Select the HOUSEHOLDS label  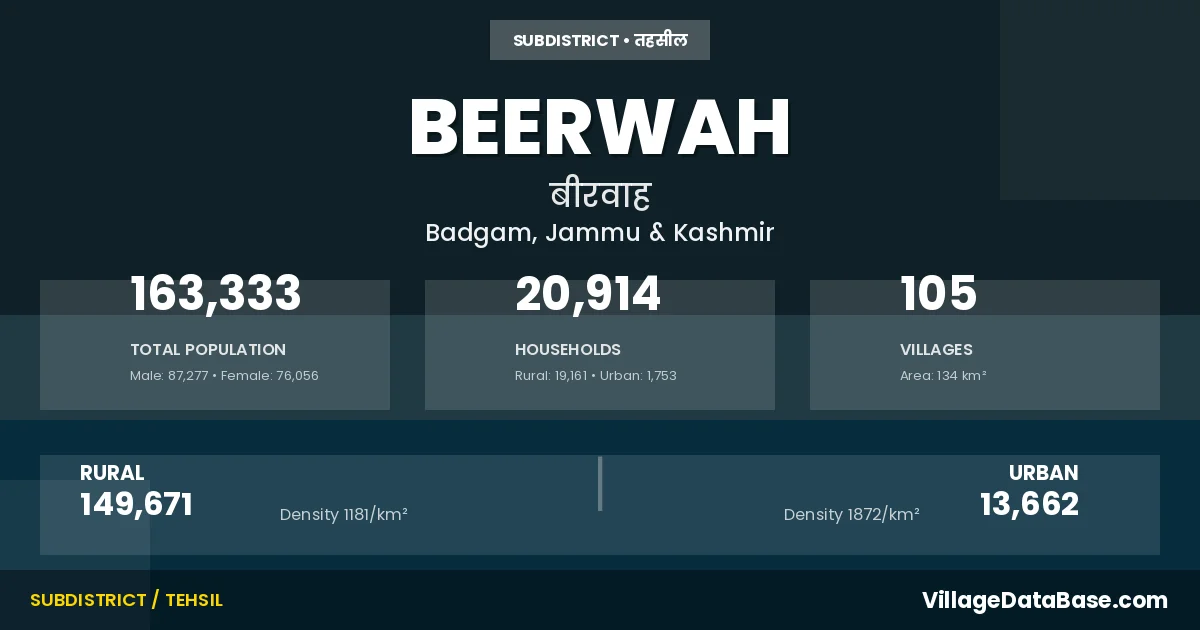tap(568, 350)
